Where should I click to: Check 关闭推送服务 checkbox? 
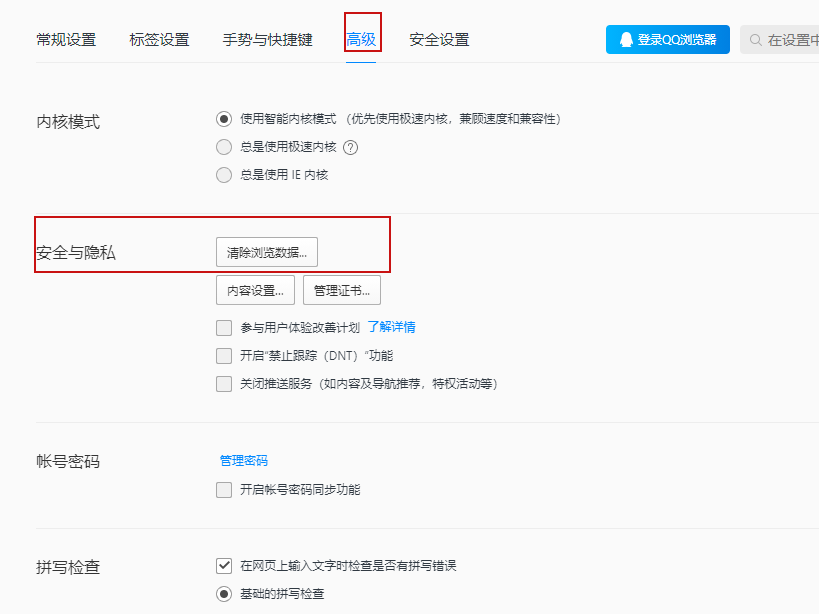[x=224, y=384]
